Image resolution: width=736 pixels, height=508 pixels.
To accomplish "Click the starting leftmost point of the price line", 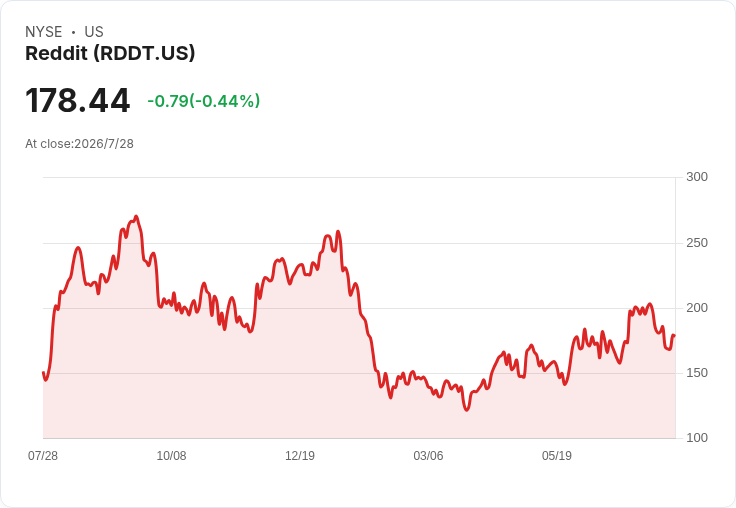I will tap(43, 373).
